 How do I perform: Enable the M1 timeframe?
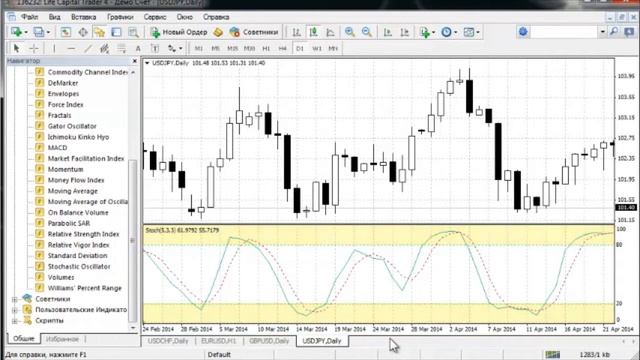click(199, 49)
